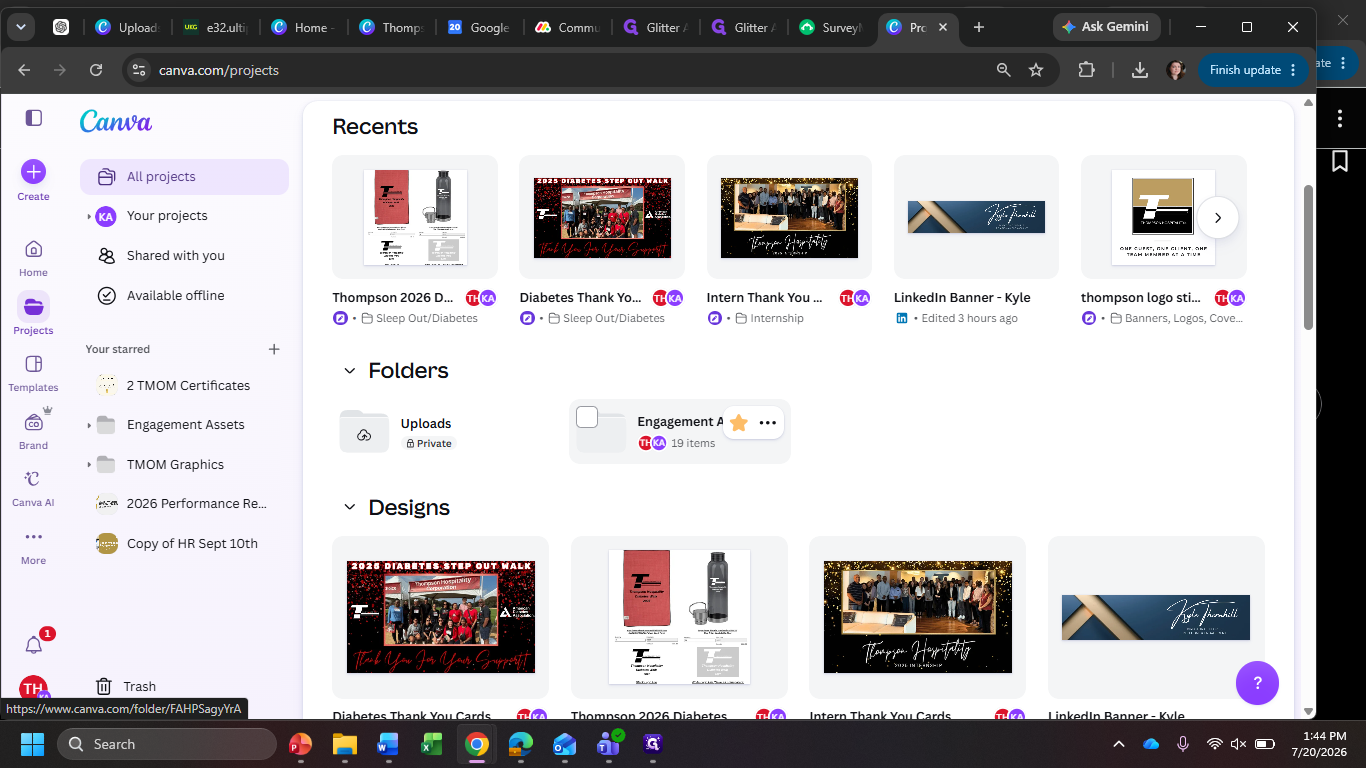The height and width of the screenshot is (768, 1366).
Task: Open 2 TMOM Certificates starred item
Action: pos(184,385)
